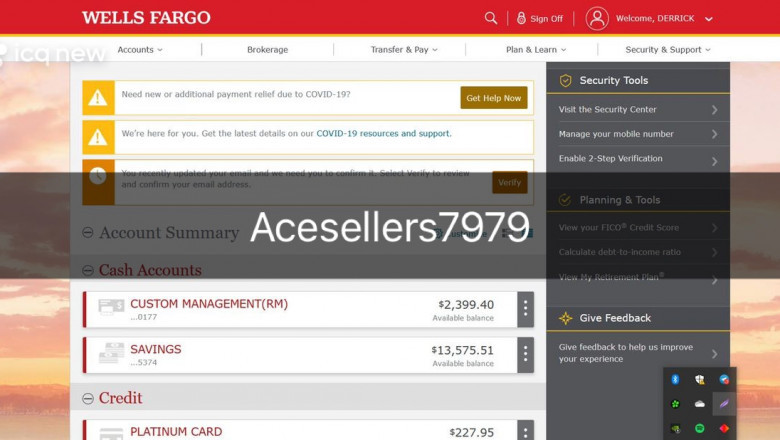Collapse the Credit section
Image resolution: width=780 pixels, height=440 pixels.
point(88,398)
